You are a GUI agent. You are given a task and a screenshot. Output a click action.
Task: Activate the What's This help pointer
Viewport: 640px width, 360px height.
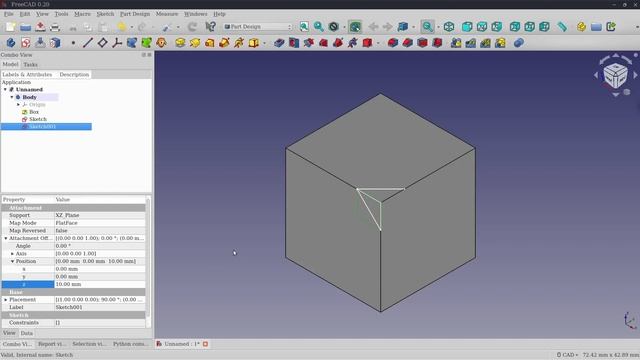tap(210, 27)
